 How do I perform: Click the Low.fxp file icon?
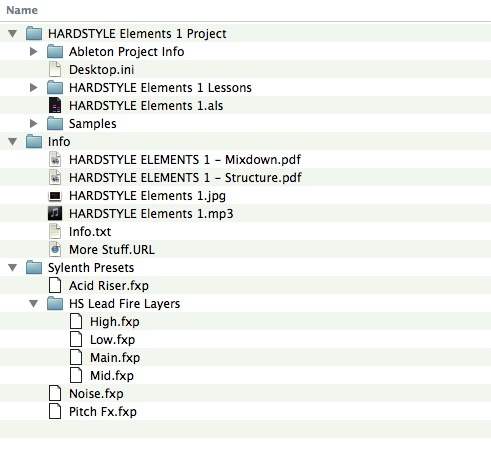click(x=76, y=339)
